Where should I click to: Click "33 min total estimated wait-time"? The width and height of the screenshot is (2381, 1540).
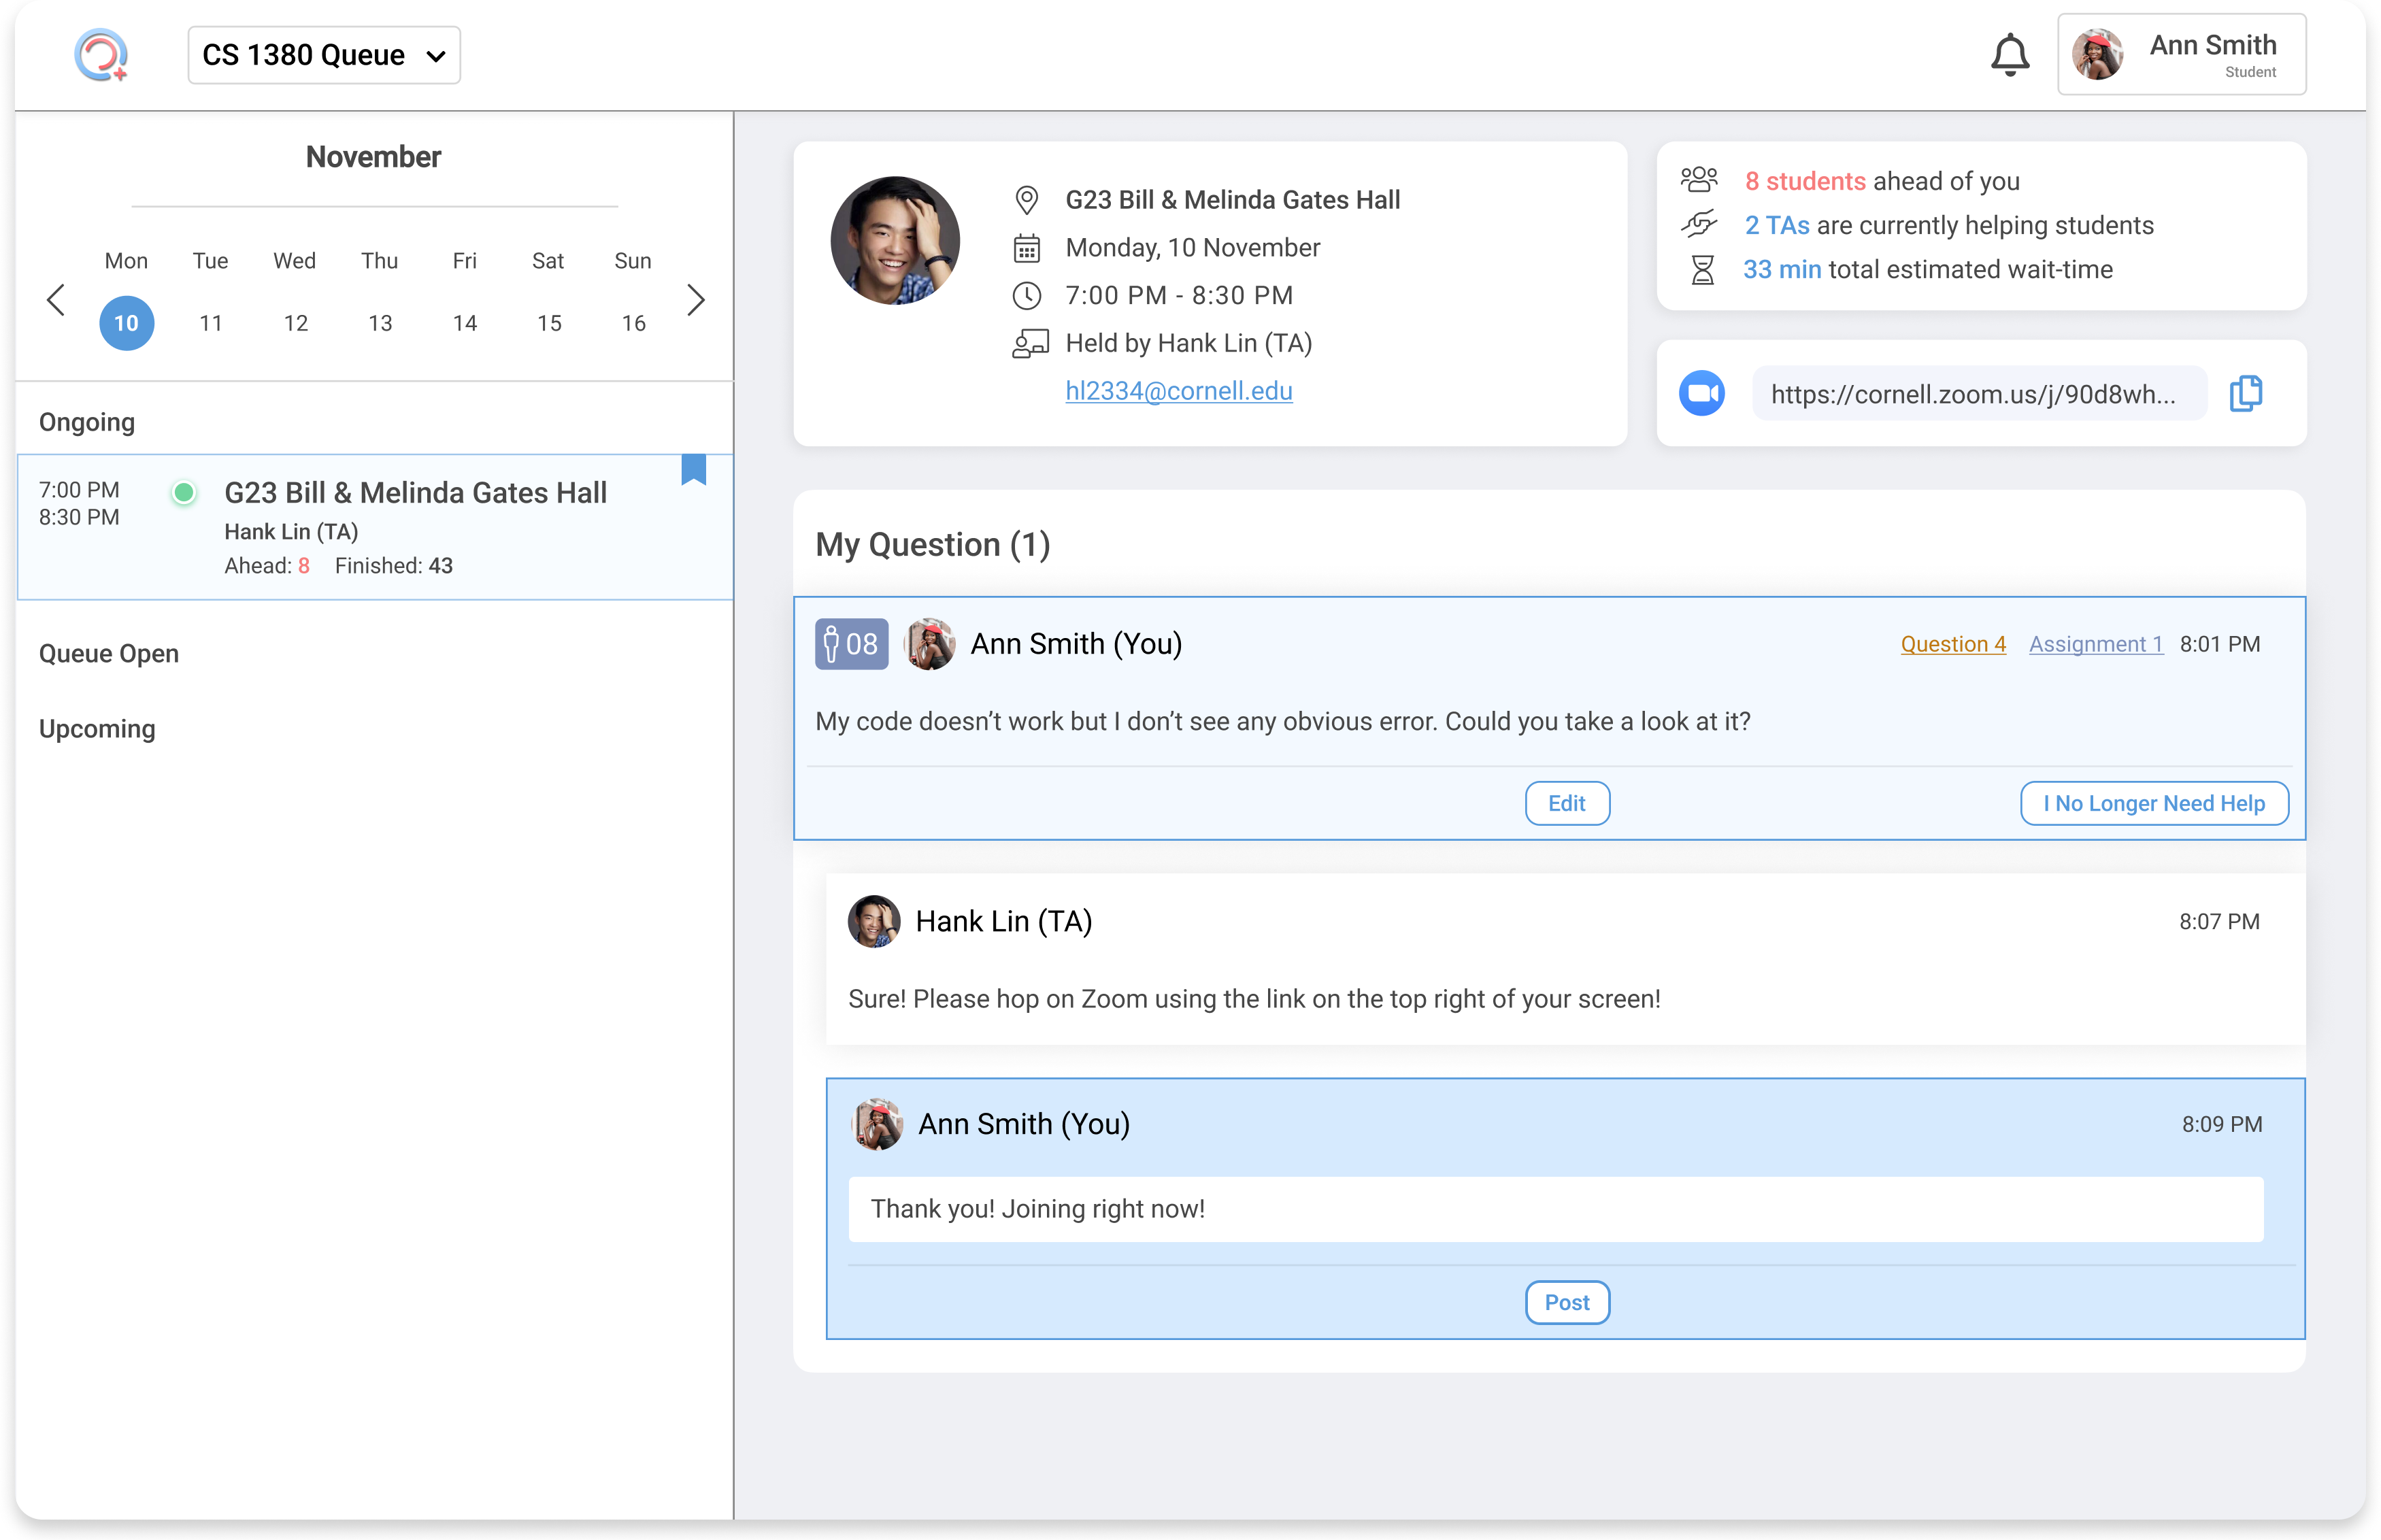(1928, 269)
